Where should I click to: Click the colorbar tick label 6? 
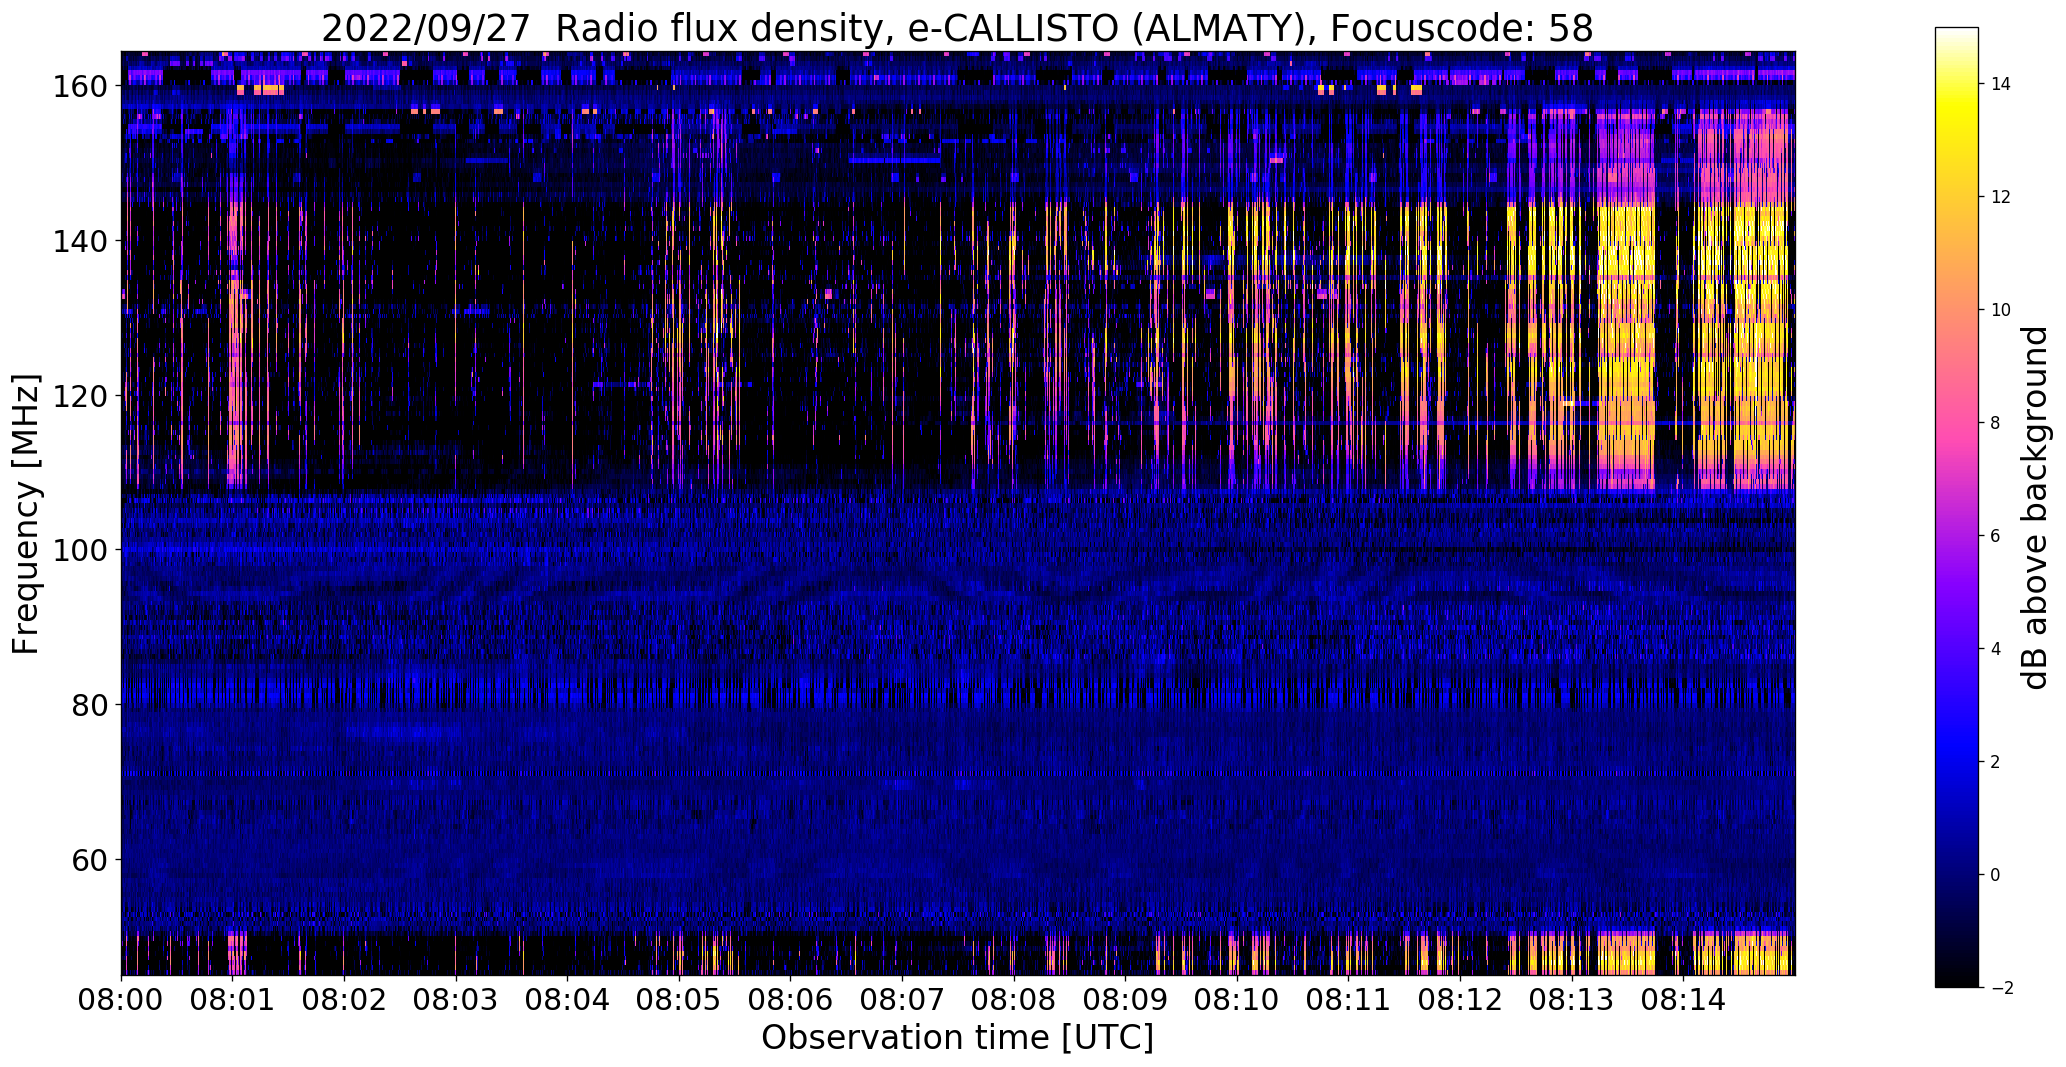(x=1995, y=536)
